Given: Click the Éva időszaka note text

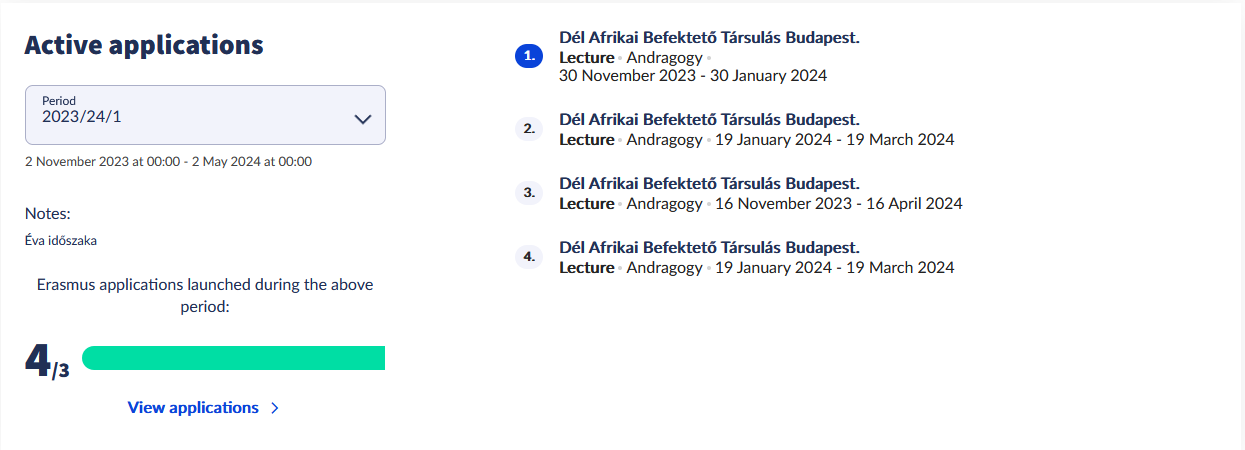Looking at the screenshot, I should (61, 240).
